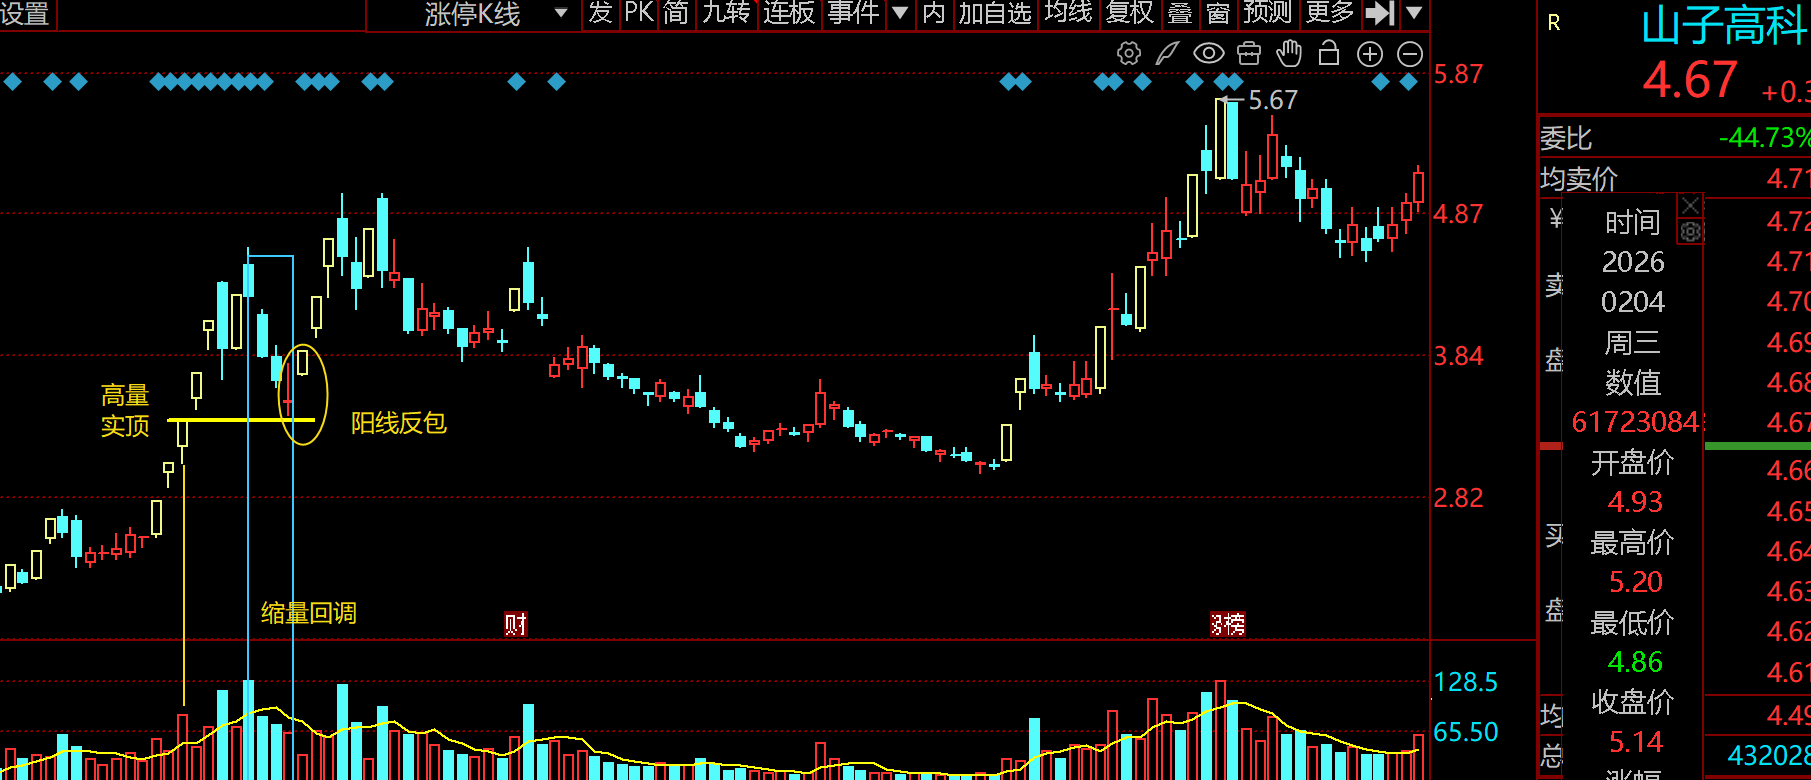Screen dimensions: 1811x780
Task: Close the floating date info panel
Action: tap(1690, 205)
